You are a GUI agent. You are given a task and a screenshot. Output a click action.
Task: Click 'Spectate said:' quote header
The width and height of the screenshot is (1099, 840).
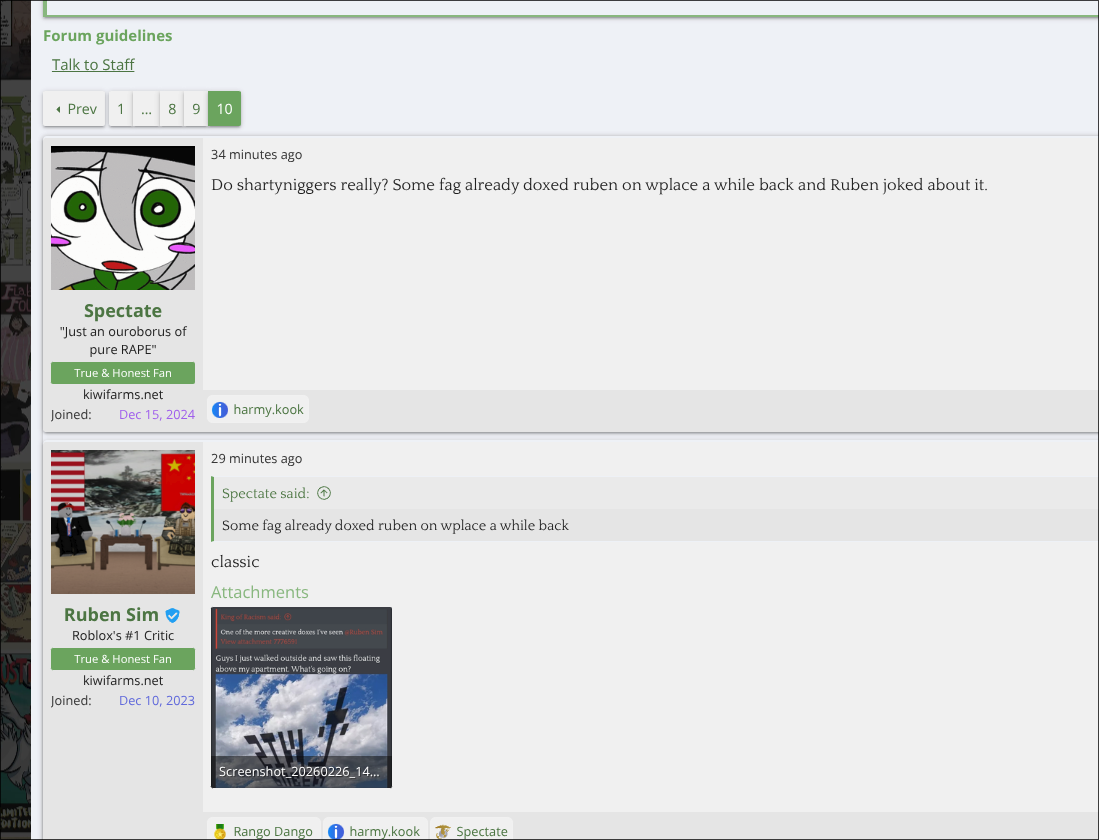(266, 494)
